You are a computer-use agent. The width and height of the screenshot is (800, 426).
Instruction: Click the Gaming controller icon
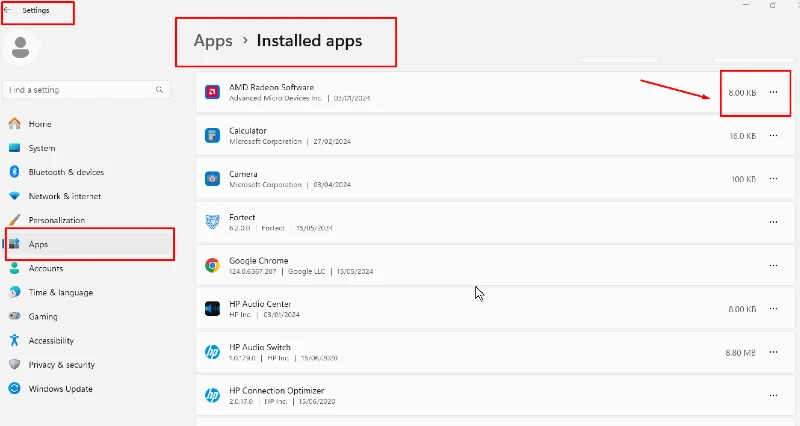[15, 316]
